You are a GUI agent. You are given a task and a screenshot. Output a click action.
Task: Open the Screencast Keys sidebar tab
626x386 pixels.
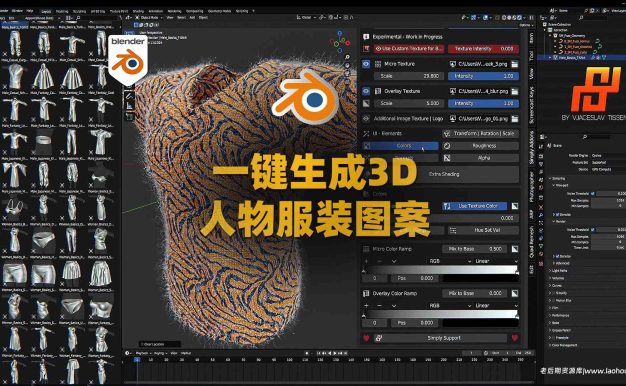pos(531,105)
